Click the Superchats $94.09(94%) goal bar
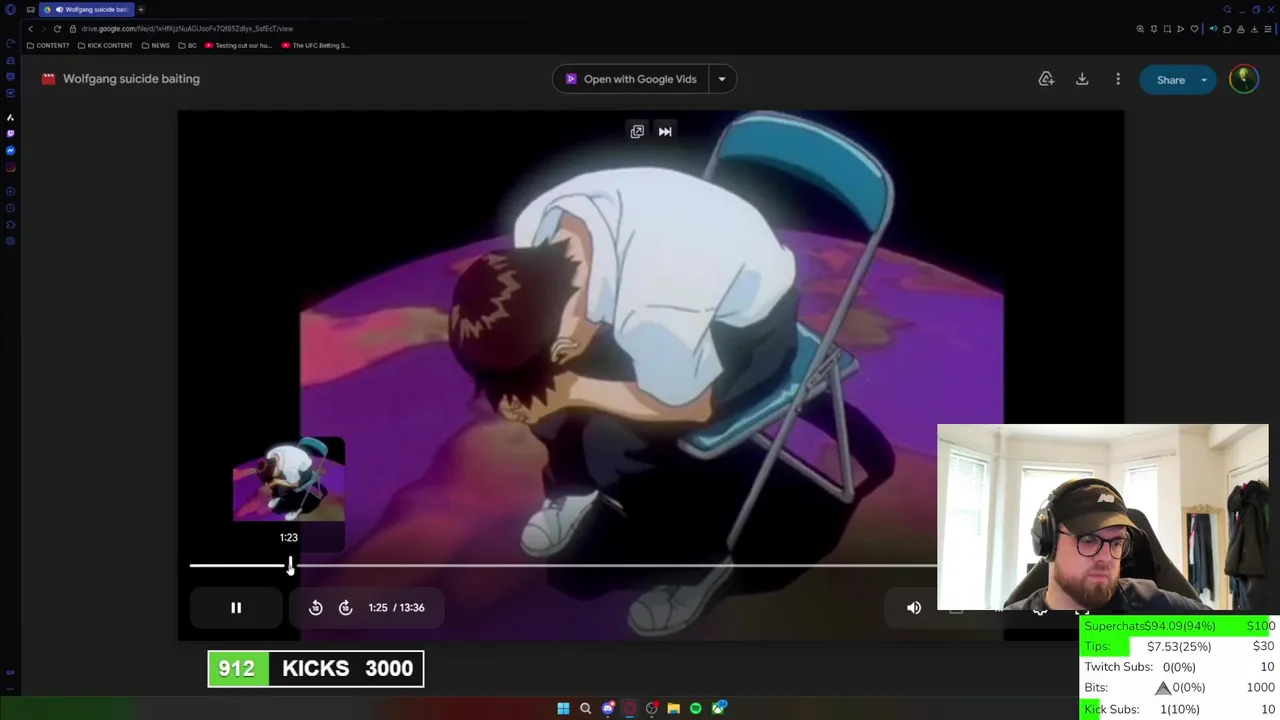The height and width of the screenshot is (720, 1280). [1180, 626]
